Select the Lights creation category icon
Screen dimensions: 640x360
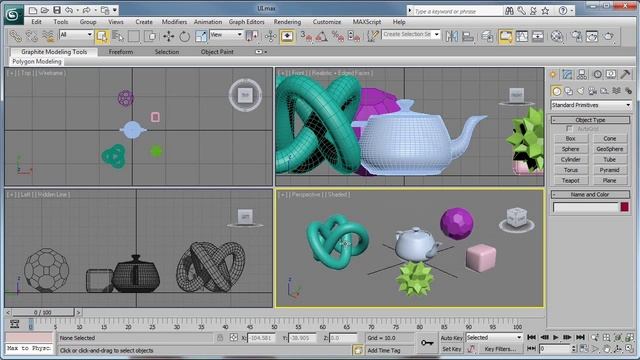click(x=580, y=91)
